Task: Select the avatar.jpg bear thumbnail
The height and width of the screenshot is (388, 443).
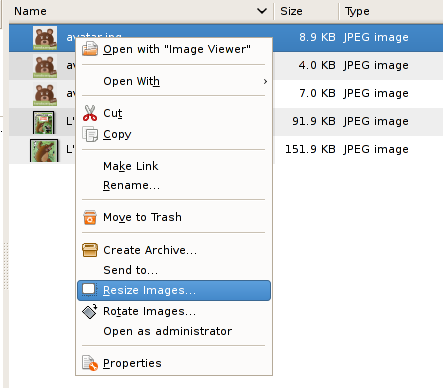Action: tap(45, 38)
